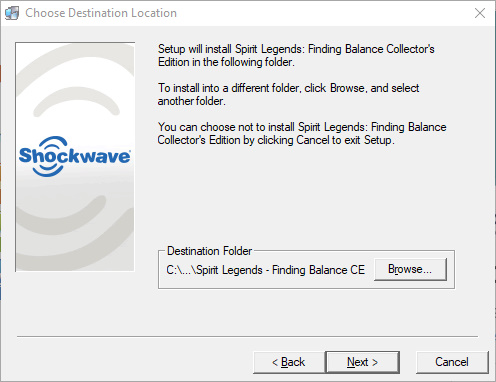Click the text 'You can choose not to install'
Viewport: 496px width, 382px height.
(226, 127)
